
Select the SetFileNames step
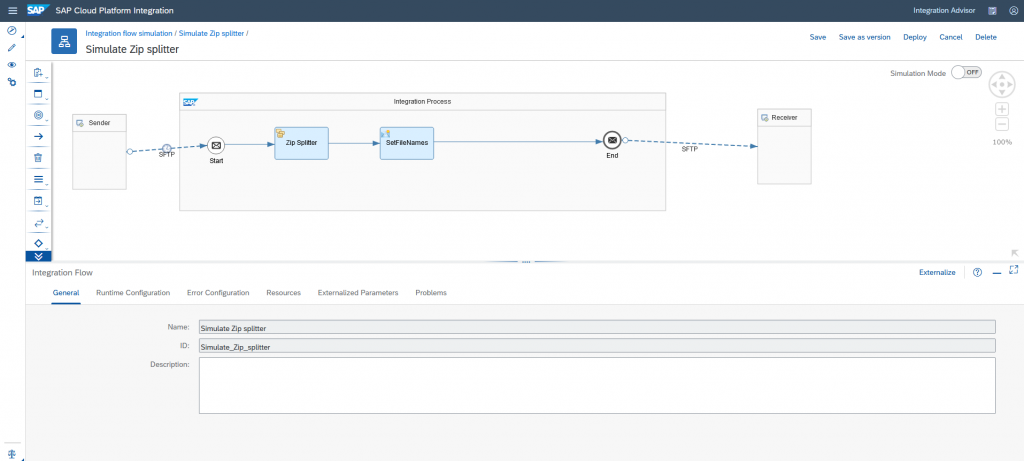pyautogui.click(x=407, y=143)
